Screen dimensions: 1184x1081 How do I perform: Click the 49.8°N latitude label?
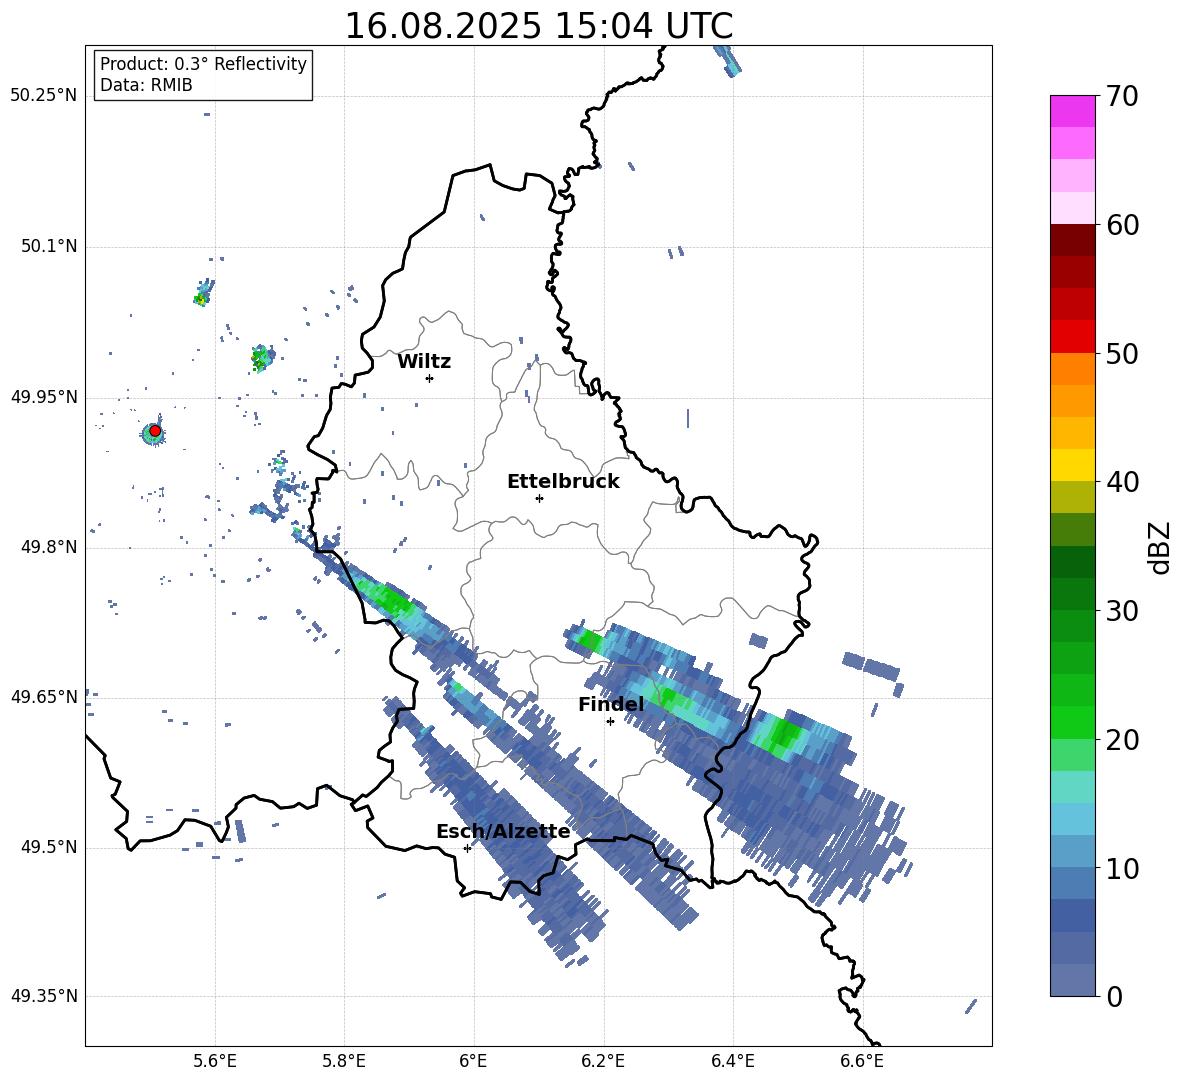point(48,547)
